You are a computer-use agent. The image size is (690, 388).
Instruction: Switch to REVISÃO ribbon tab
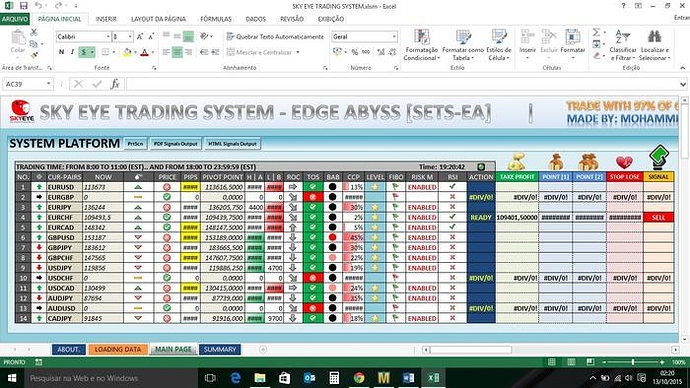292,19
